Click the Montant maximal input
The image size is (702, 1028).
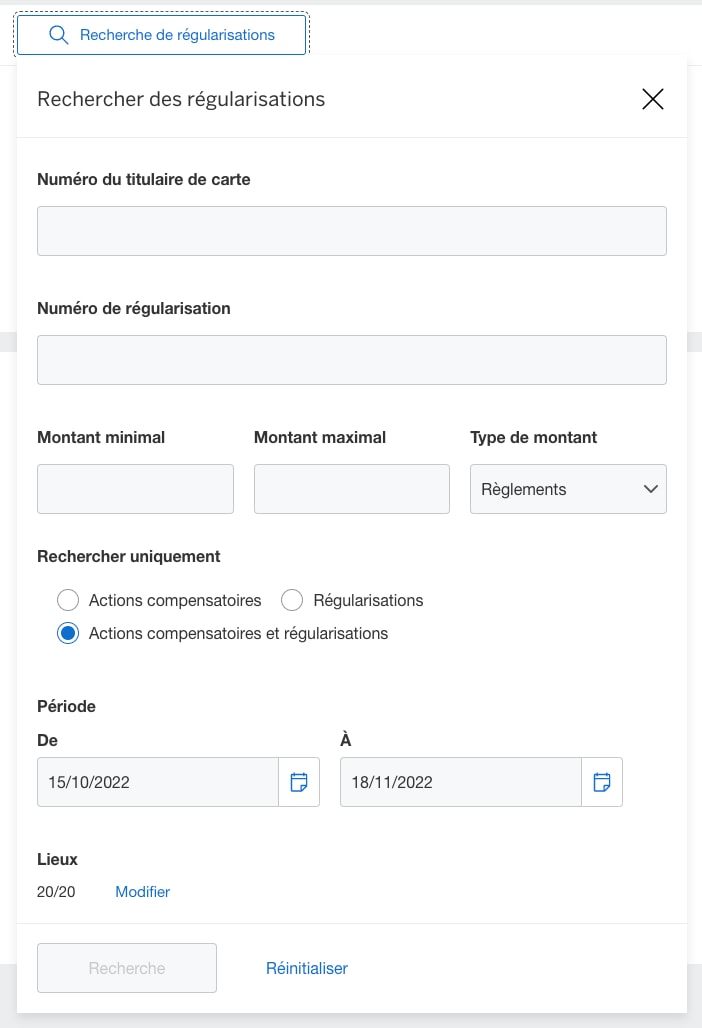pyautogui.click(x=351, y=489)
